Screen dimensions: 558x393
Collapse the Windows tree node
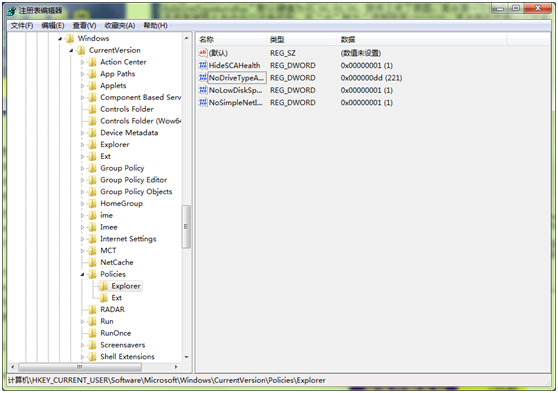(x=60, y=38)
